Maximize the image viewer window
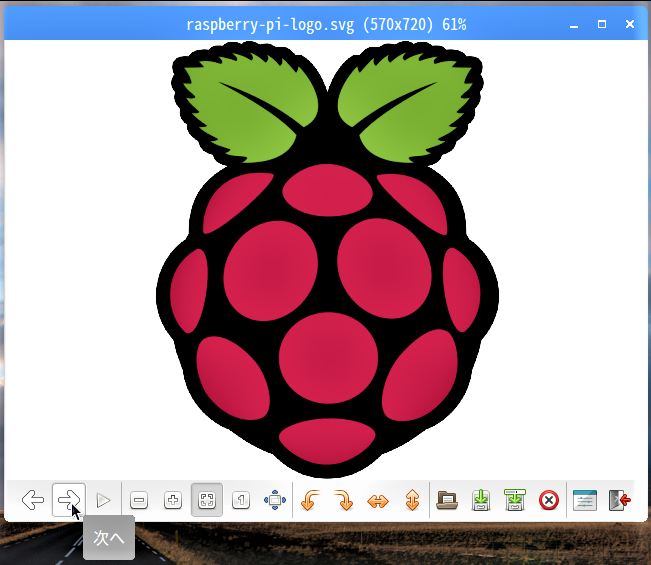 [602, 24]
